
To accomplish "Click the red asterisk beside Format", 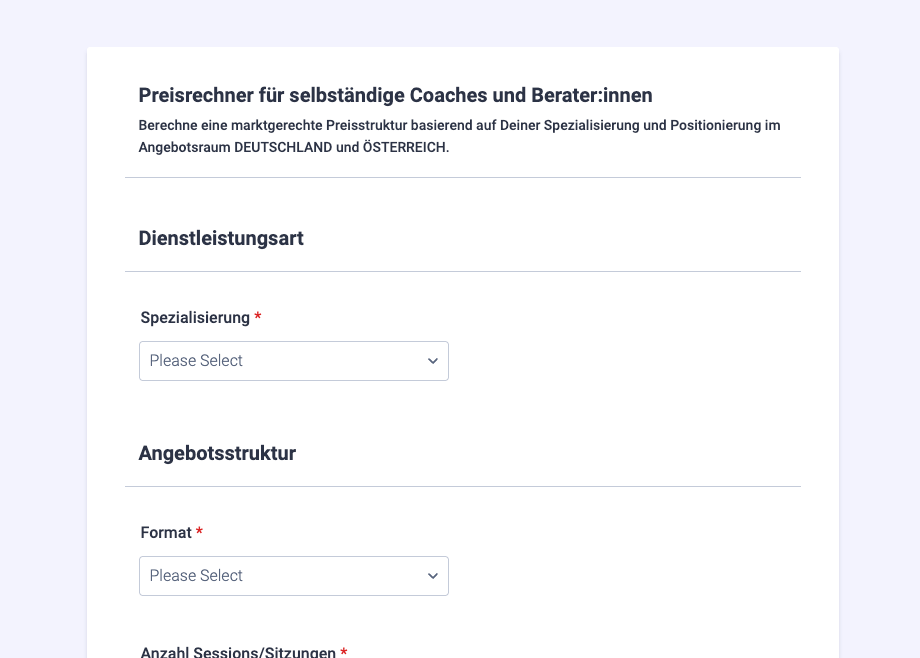I will coord(199,532).
